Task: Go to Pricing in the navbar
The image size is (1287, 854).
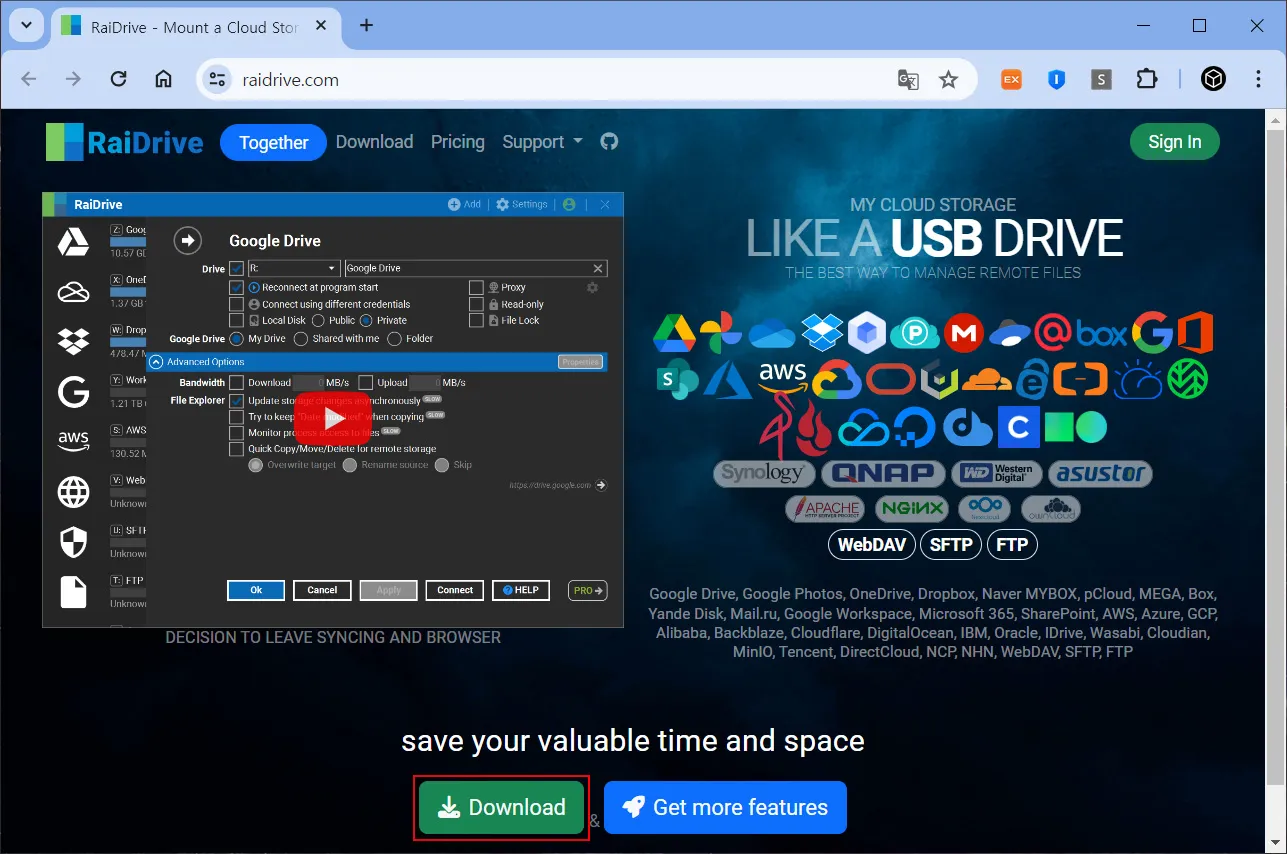Action: 457,142
